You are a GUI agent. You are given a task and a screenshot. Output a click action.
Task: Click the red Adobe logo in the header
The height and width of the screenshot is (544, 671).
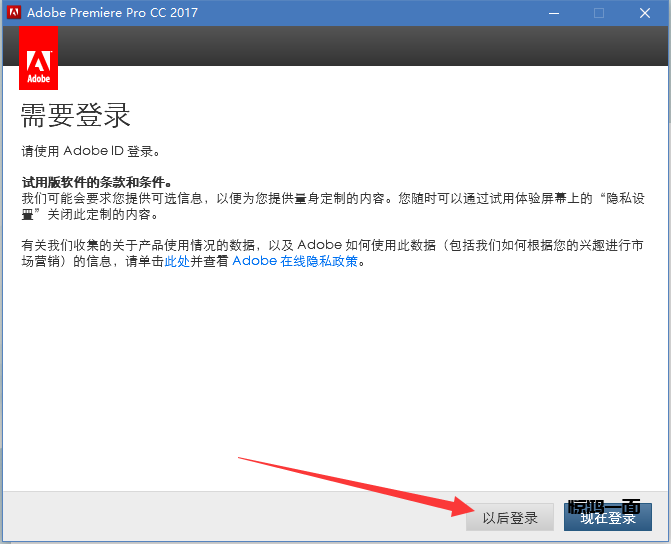coord(38,58)
